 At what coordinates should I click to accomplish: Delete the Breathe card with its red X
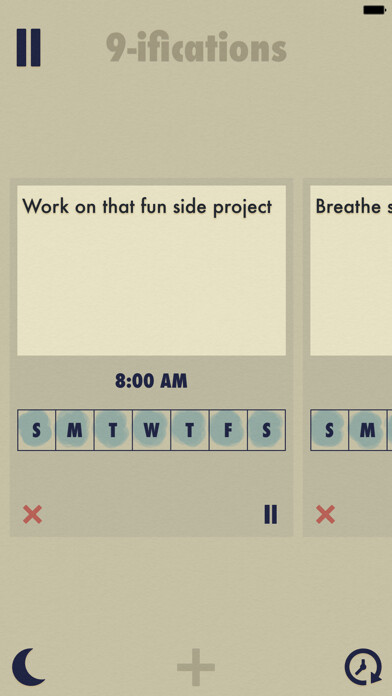325,514
